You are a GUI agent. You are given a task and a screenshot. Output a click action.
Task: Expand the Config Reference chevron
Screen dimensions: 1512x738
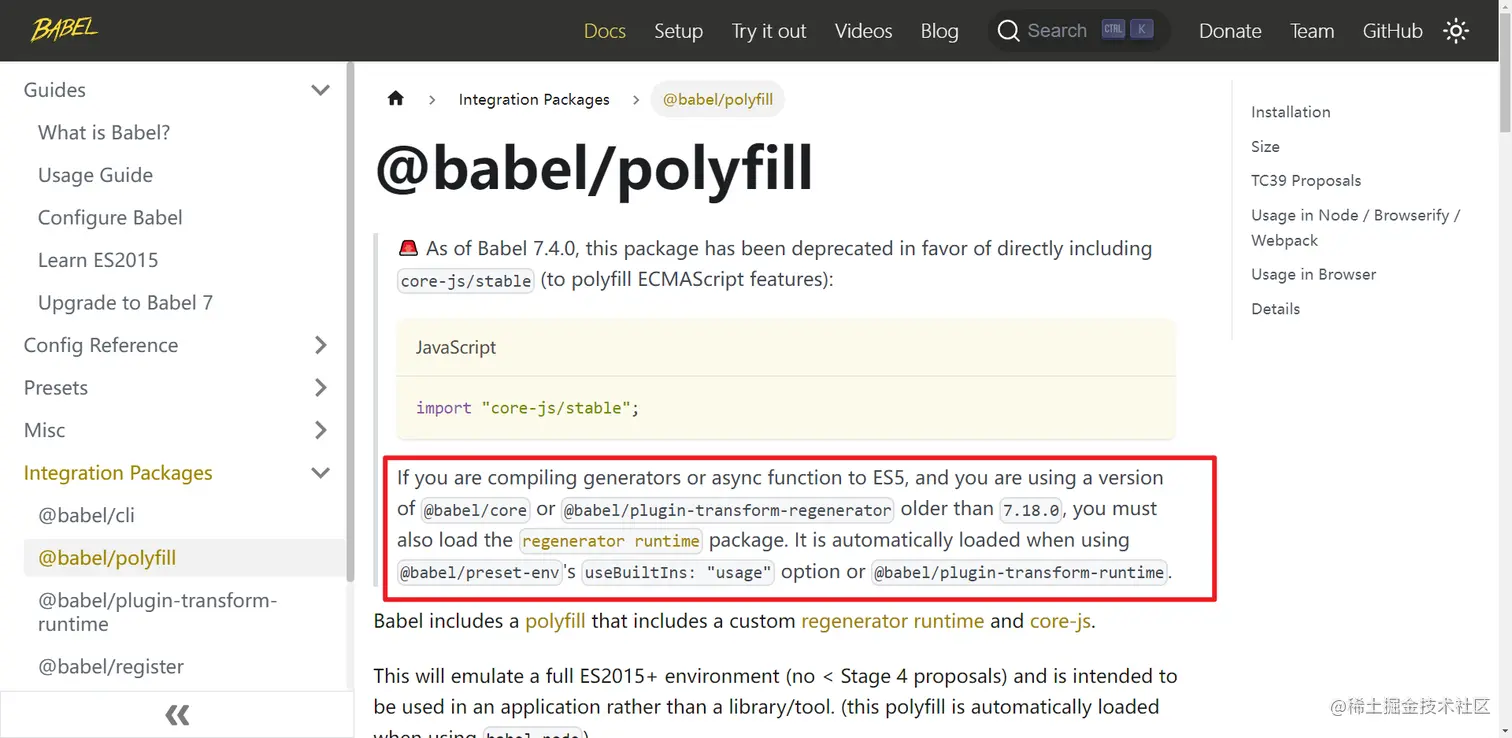(320, 345)
